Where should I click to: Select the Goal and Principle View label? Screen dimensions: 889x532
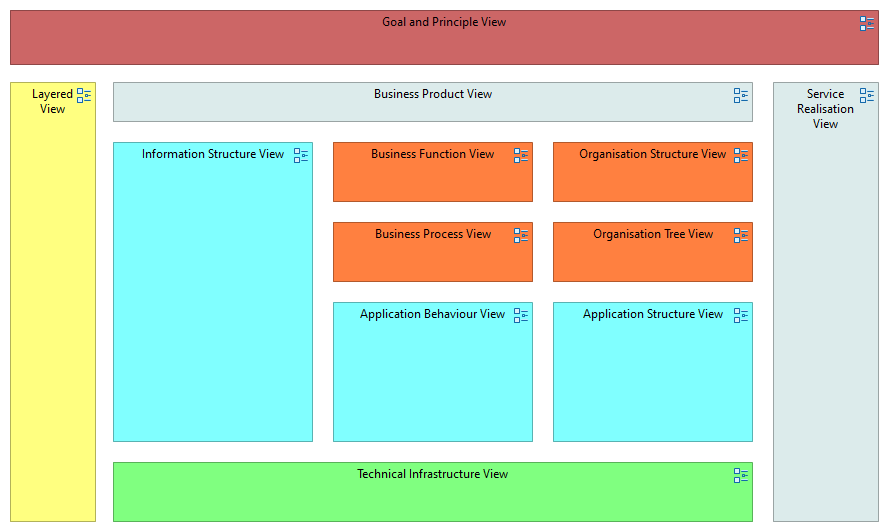point(444,22)
